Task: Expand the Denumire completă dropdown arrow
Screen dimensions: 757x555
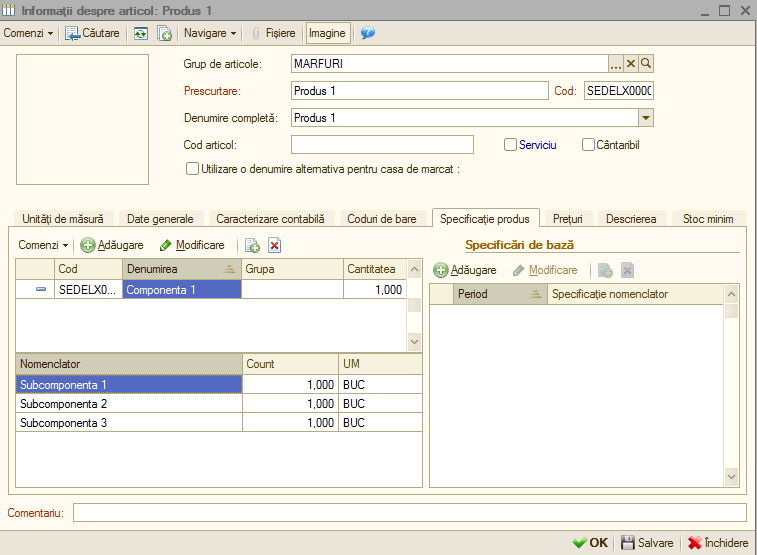Action: (x=646, y=118)
